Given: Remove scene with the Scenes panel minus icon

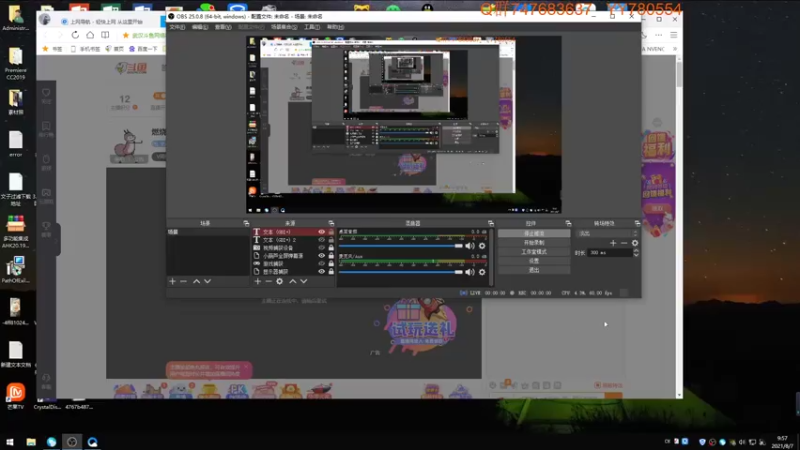Looking at the screenshot, I should coord(183,281).
